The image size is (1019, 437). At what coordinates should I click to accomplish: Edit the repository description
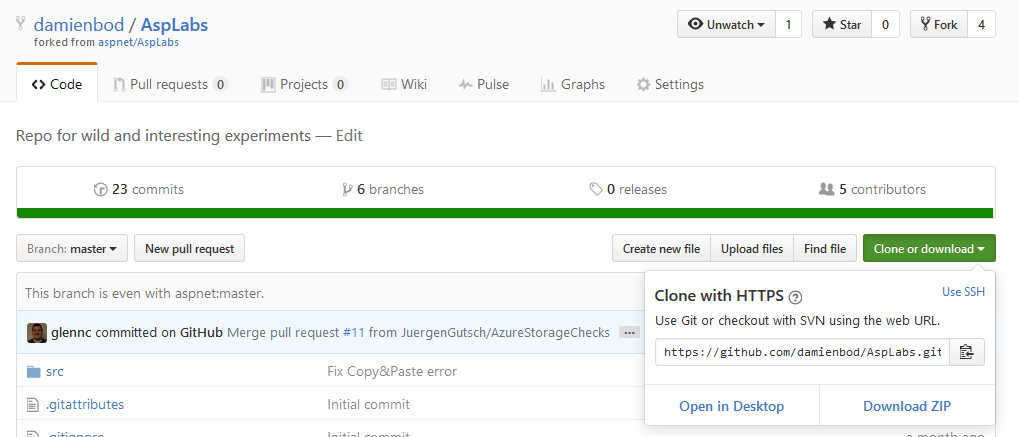(349, 136)
